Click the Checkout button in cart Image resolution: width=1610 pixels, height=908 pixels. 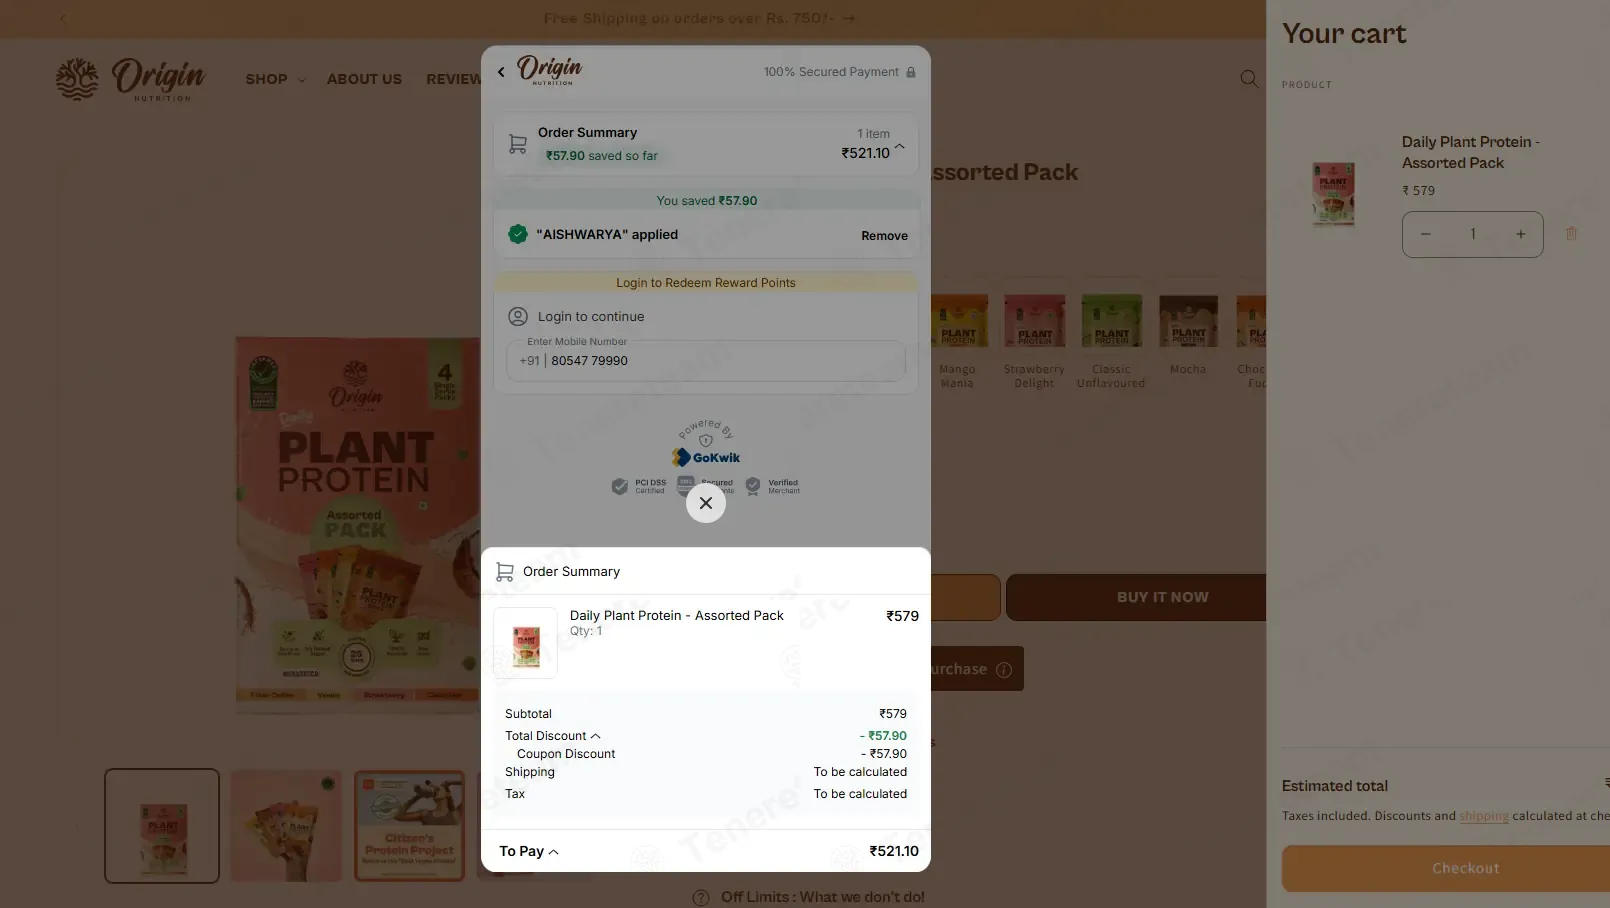[1446, 868]
